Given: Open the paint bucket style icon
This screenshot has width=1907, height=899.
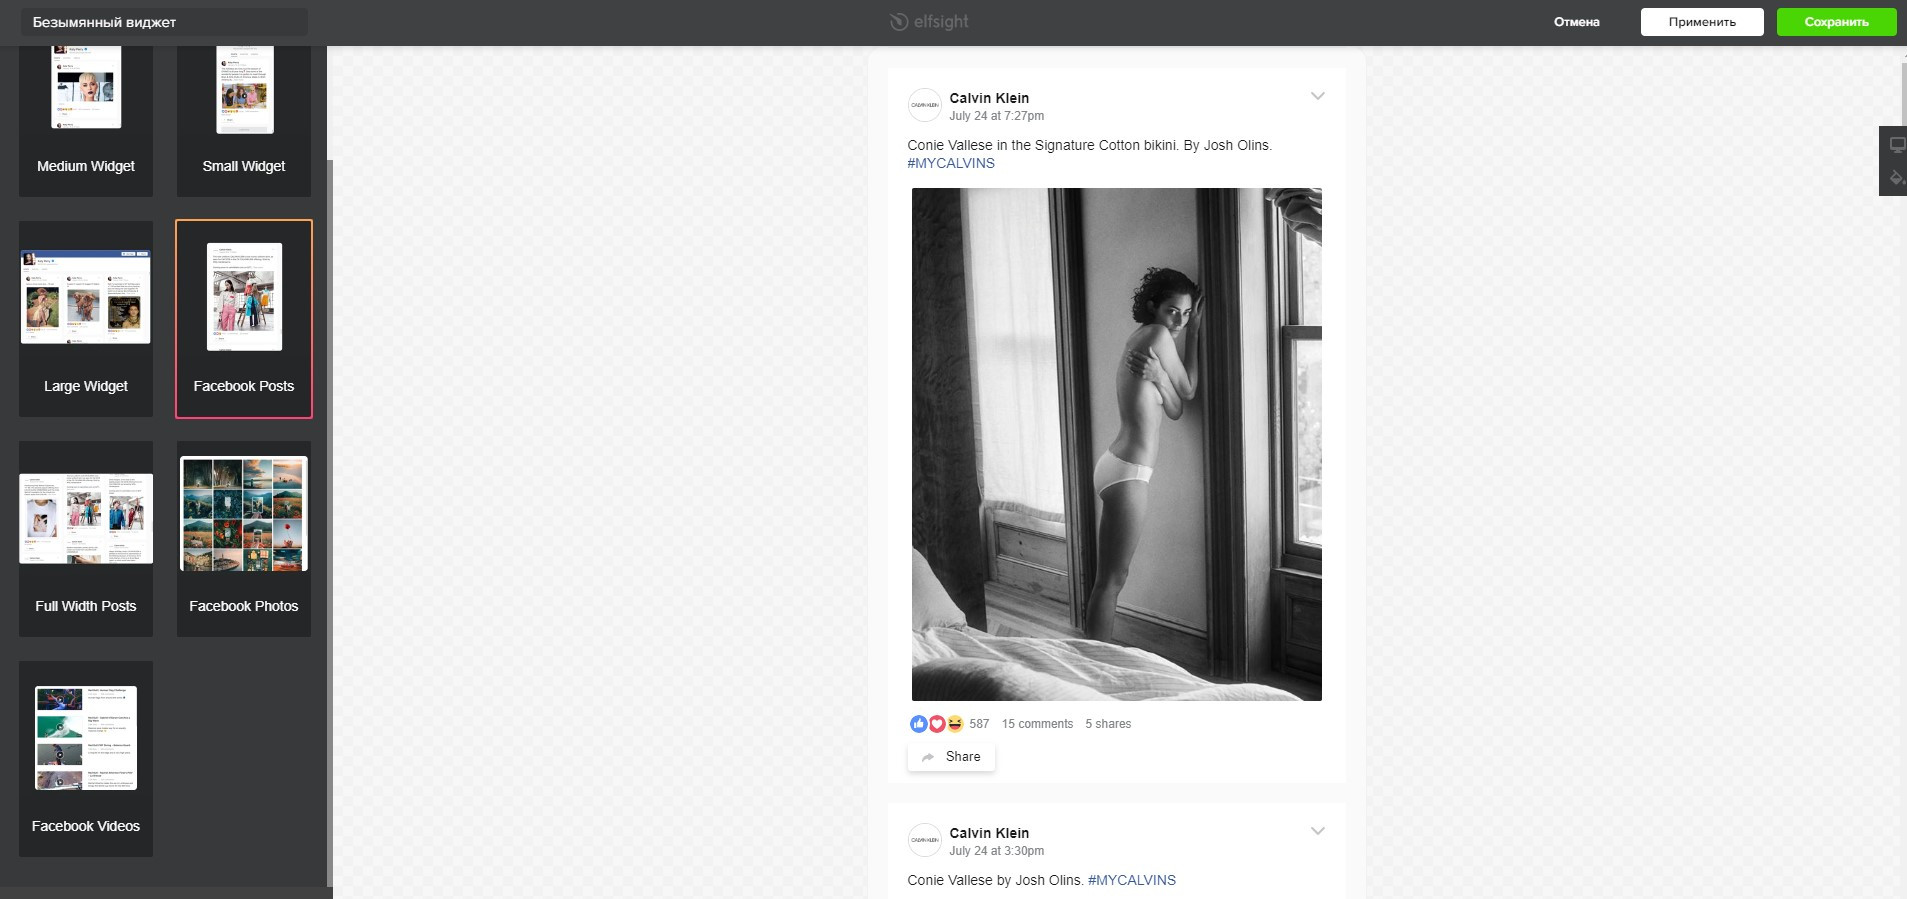Looking at the screenshot, I should pos(1896,178).
